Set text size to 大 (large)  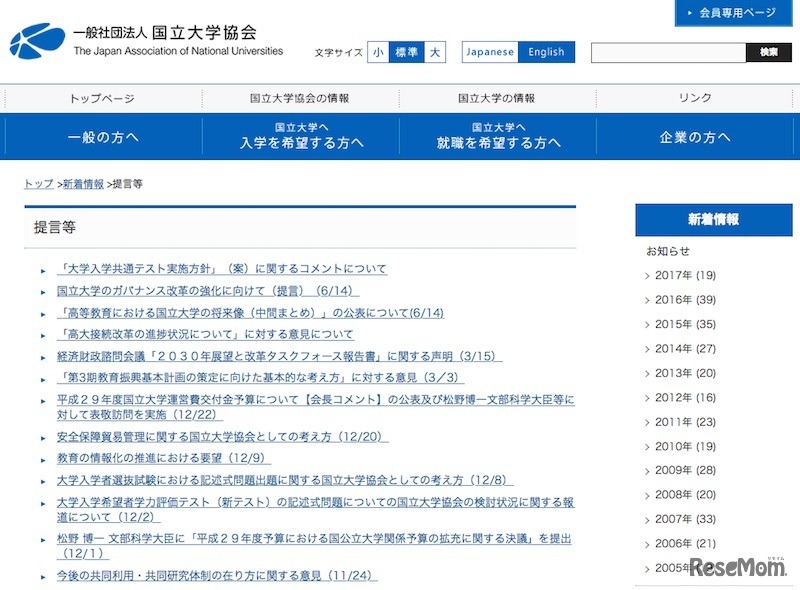[x=434, y=52]
